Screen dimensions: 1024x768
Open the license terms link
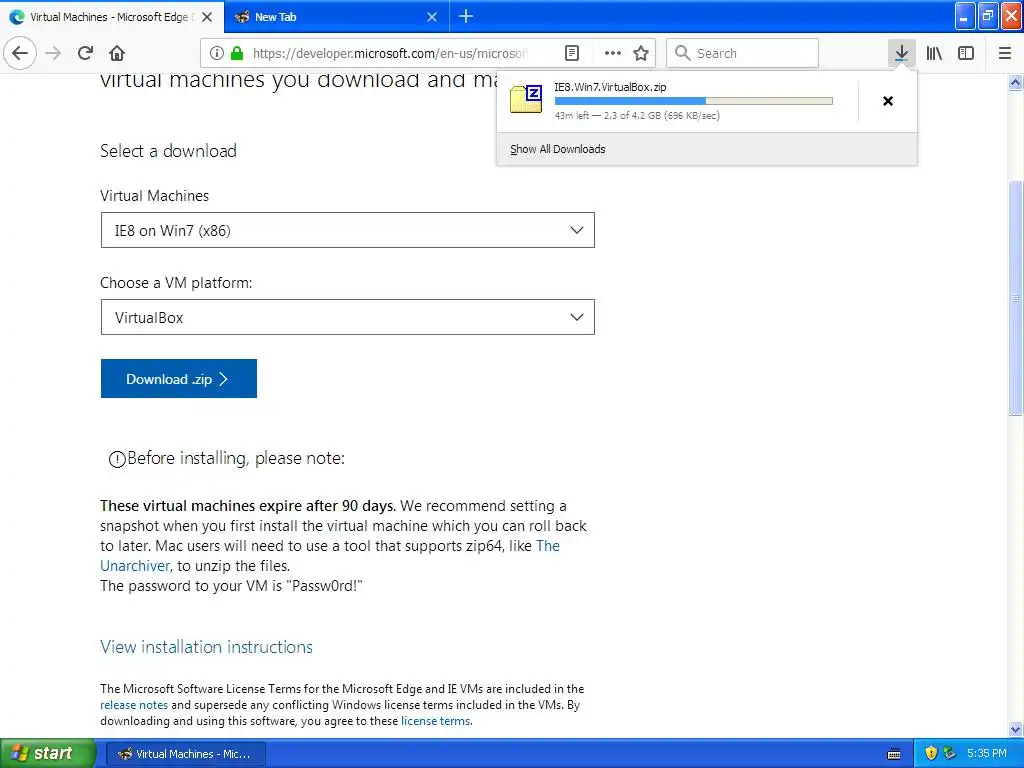coord(436,721)
